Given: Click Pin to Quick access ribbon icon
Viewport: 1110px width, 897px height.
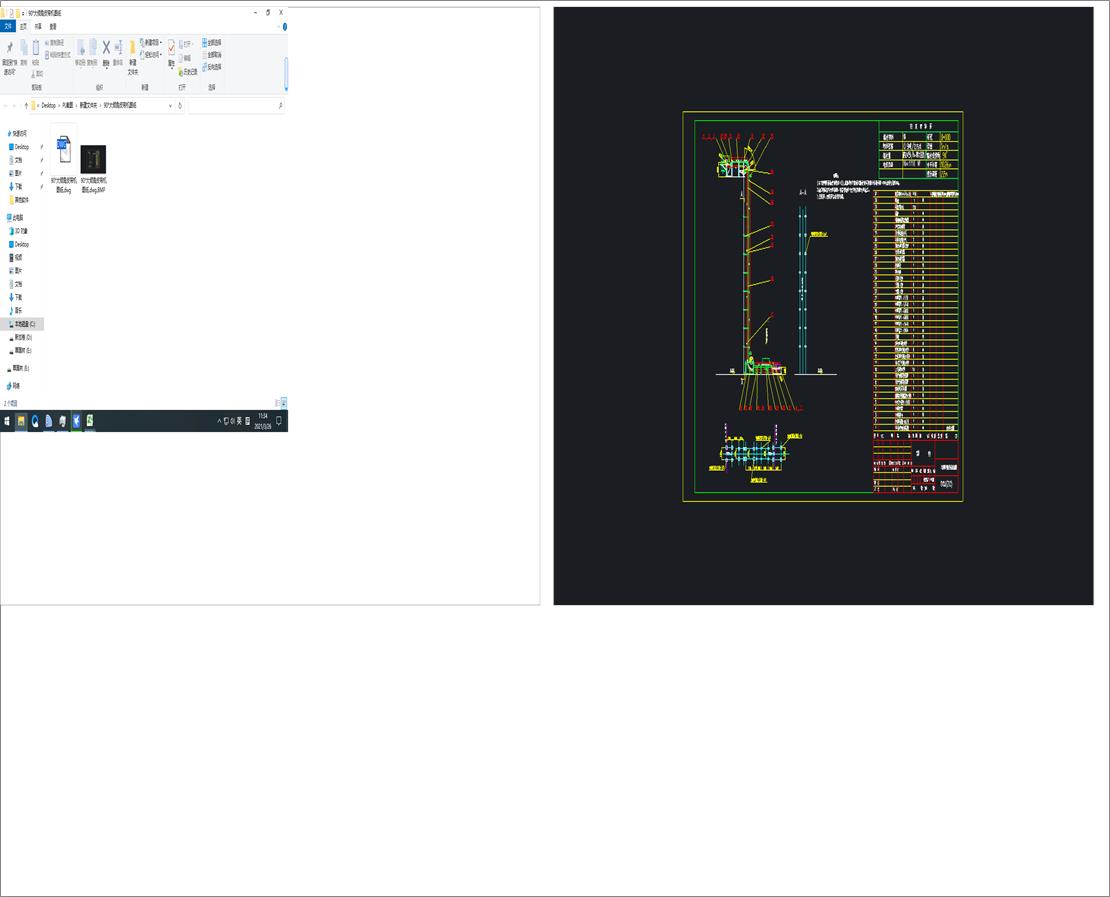Looking at the screenshot, I should point(9,47).
